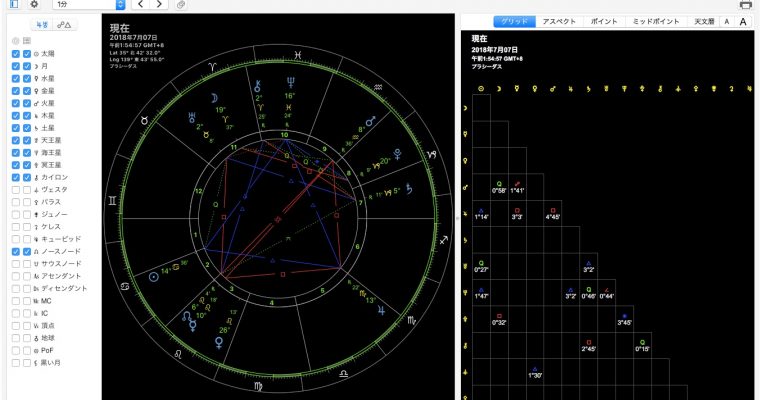The width and height of the screenshot is (760, 400).
Task: Click the 0°15' aspect grid cell
Action: point(642,345)
